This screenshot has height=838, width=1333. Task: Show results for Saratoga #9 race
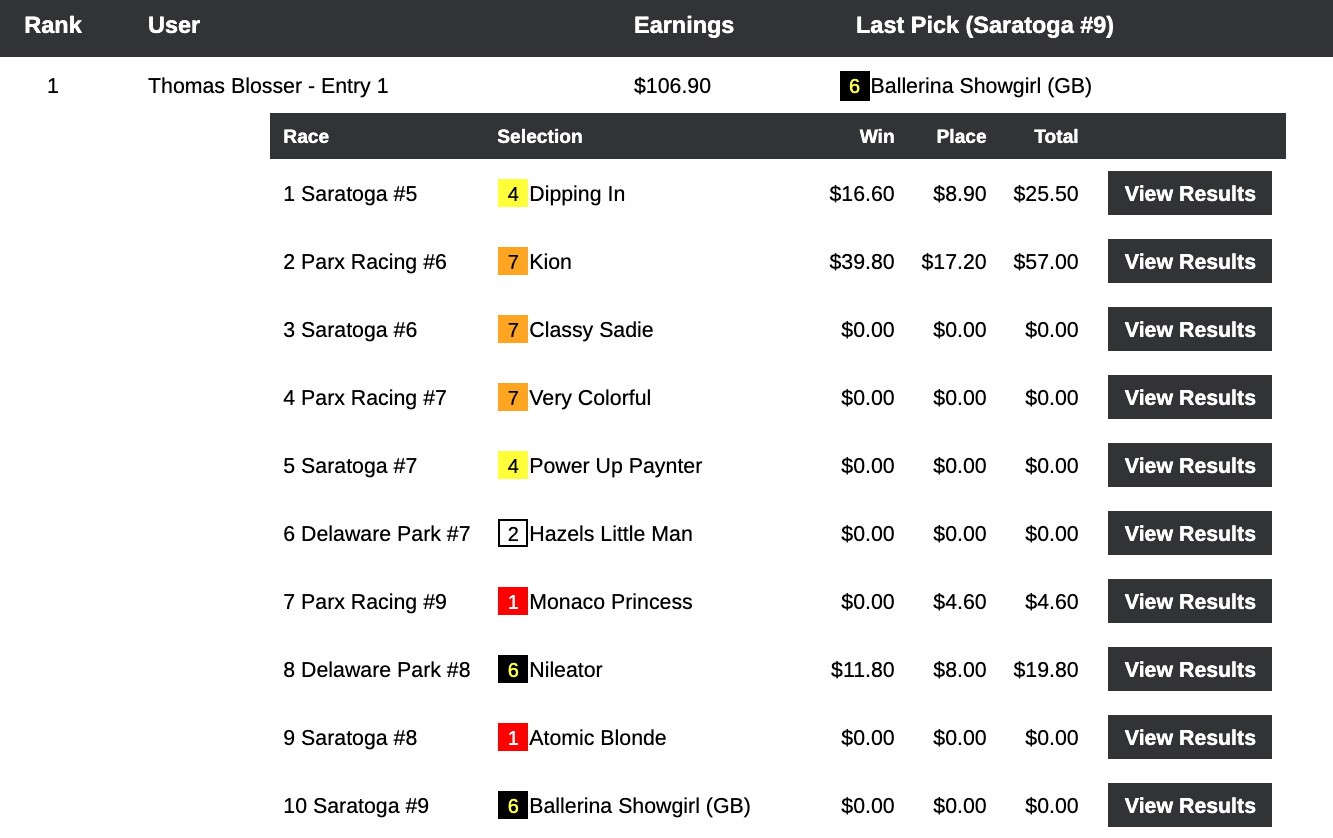1189,806
